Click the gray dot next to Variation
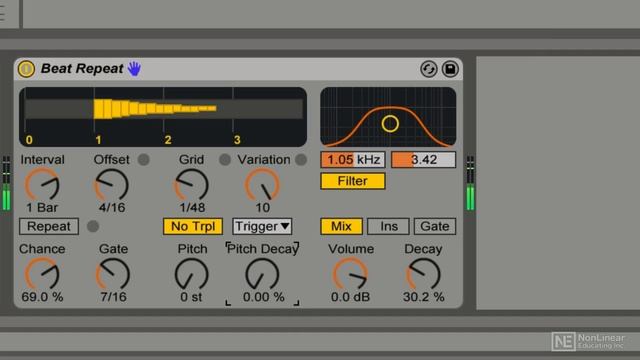Screen dimensions: 640x360 click(301, 160)
